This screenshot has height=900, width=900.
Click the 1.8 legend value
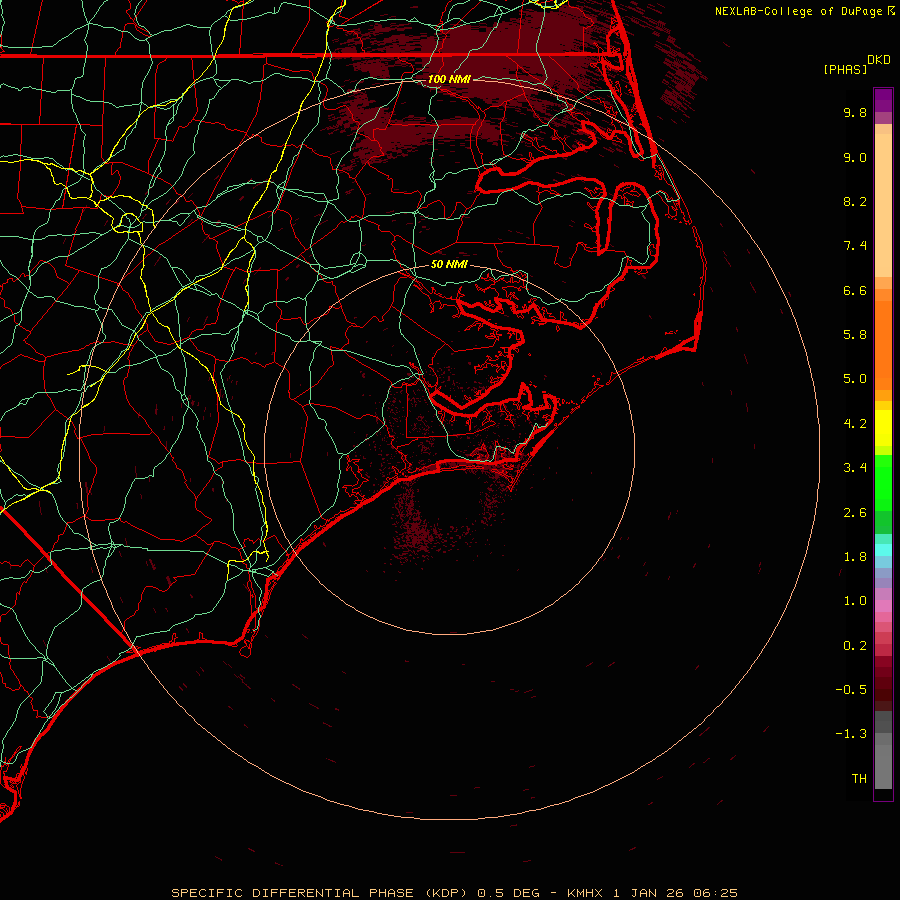coord(855,557)
